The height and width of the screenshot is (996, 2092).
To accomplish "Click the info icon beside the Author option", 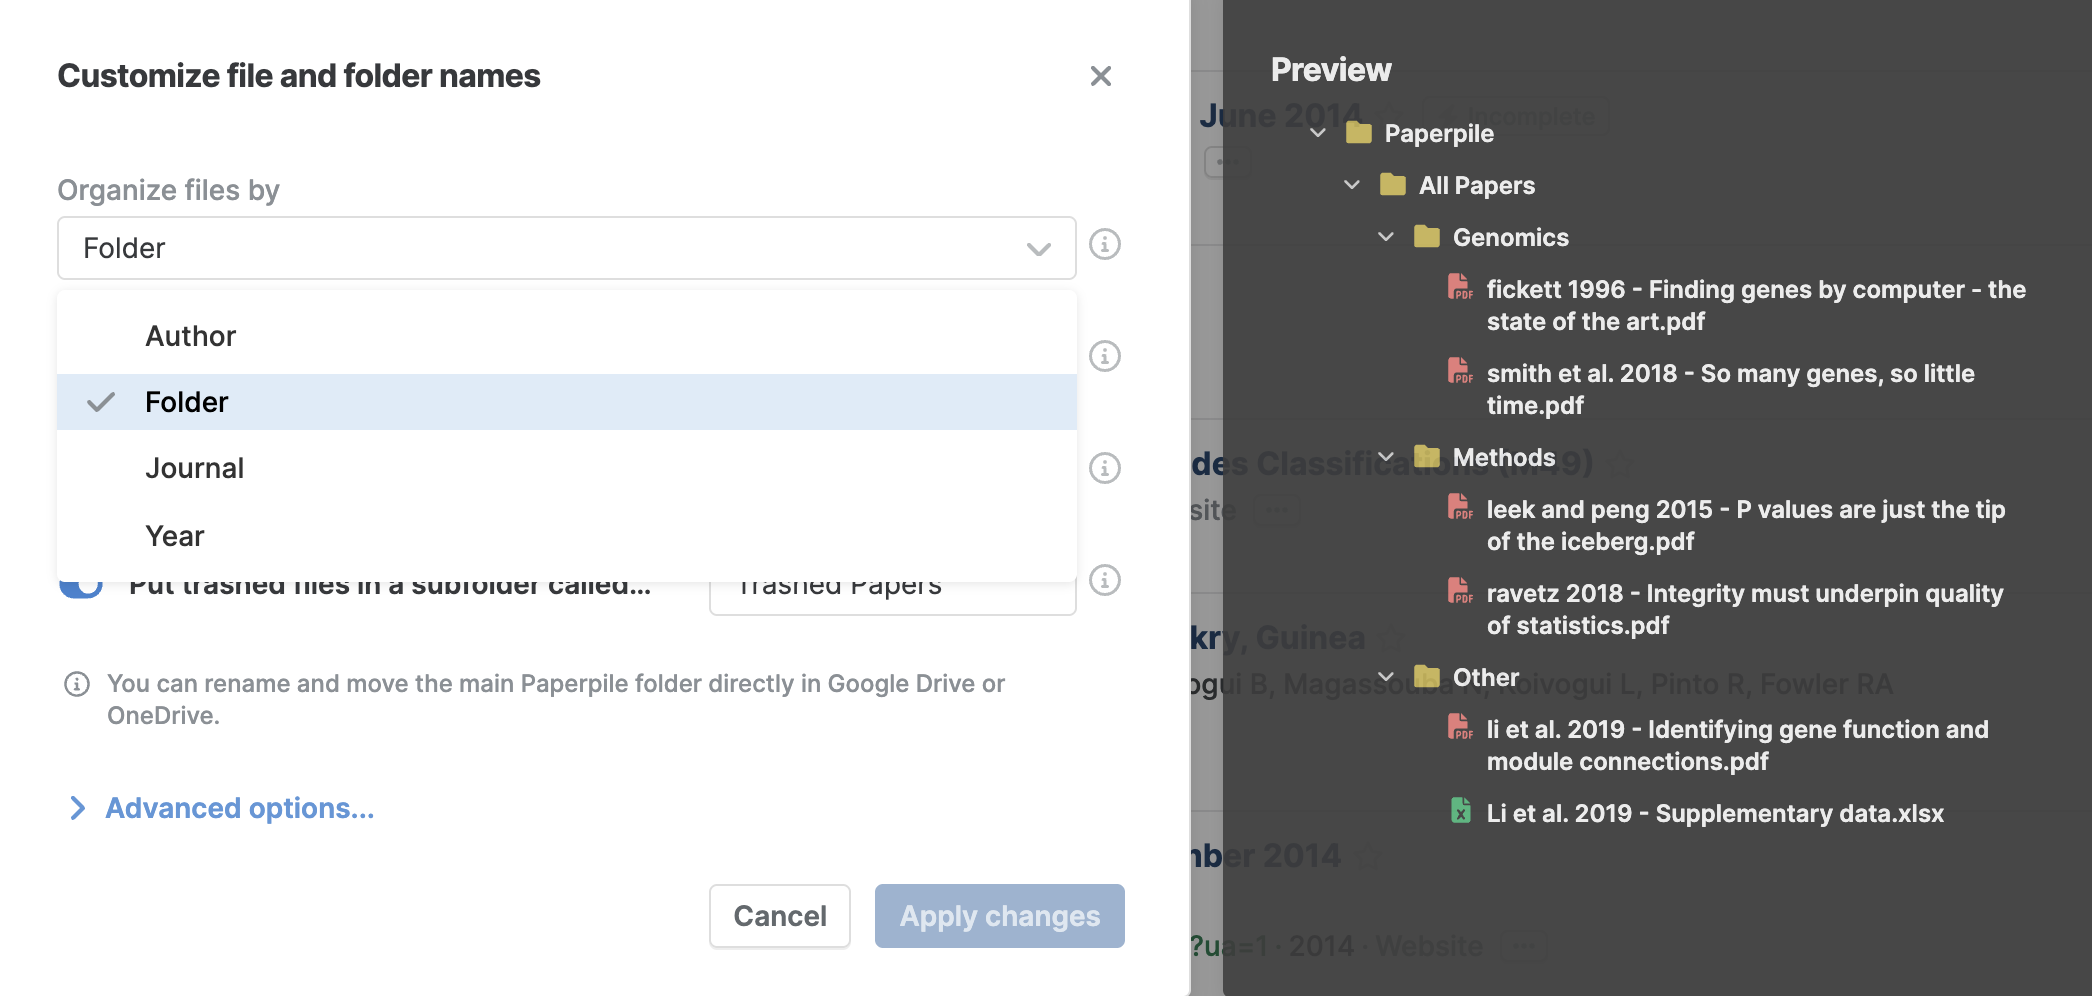I will point(1104,356).
